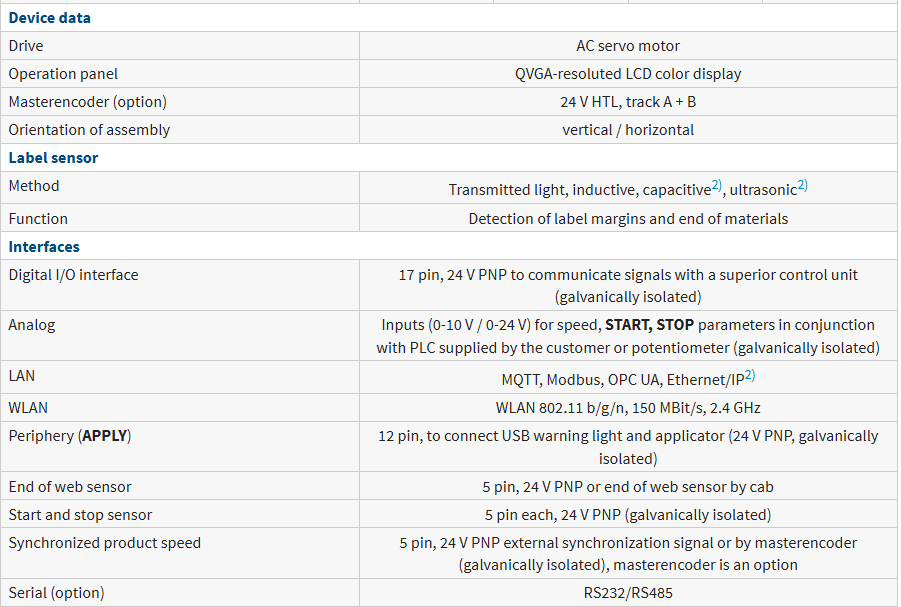
Task: Click the Device data section heading
Action: click(49, 18)
